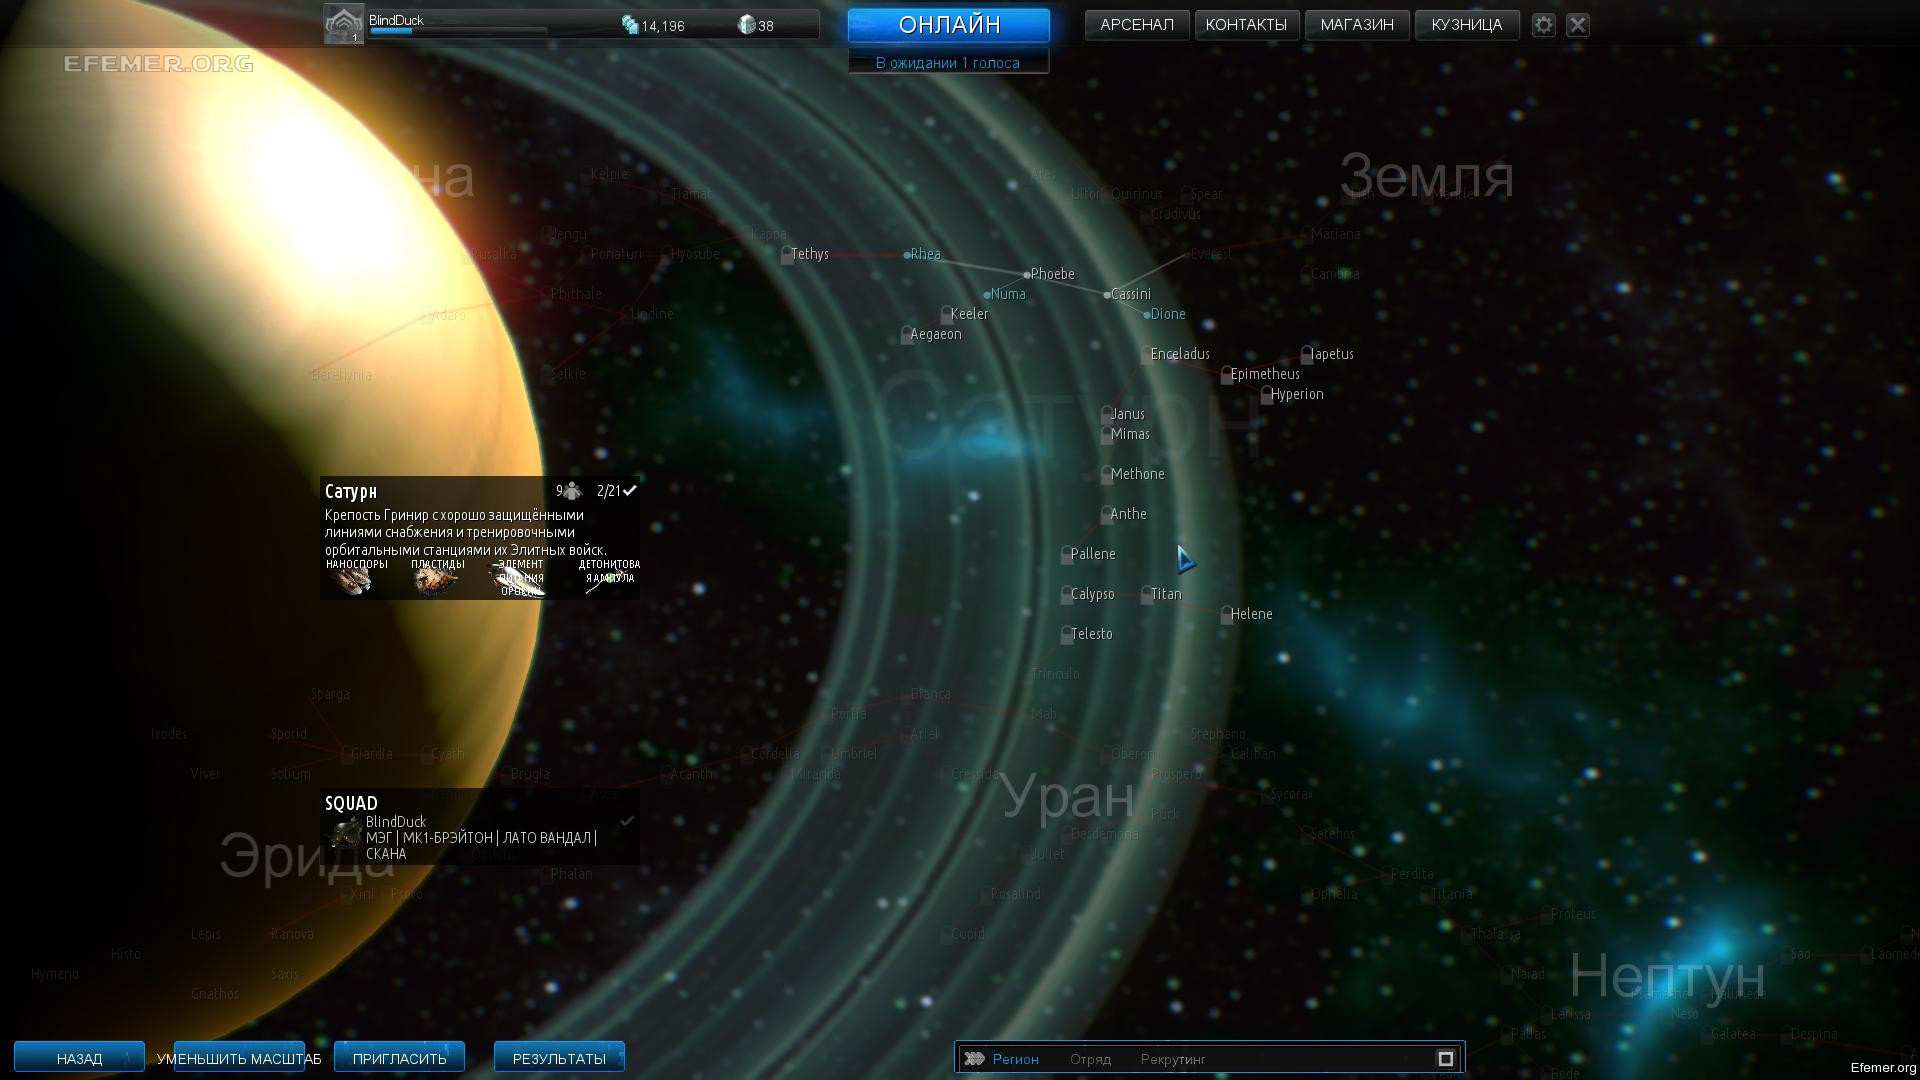Click the 'В ожидании 1 голоса' status text
The height and width of the screenshot is (1080, 1920).
pos(948,63)
